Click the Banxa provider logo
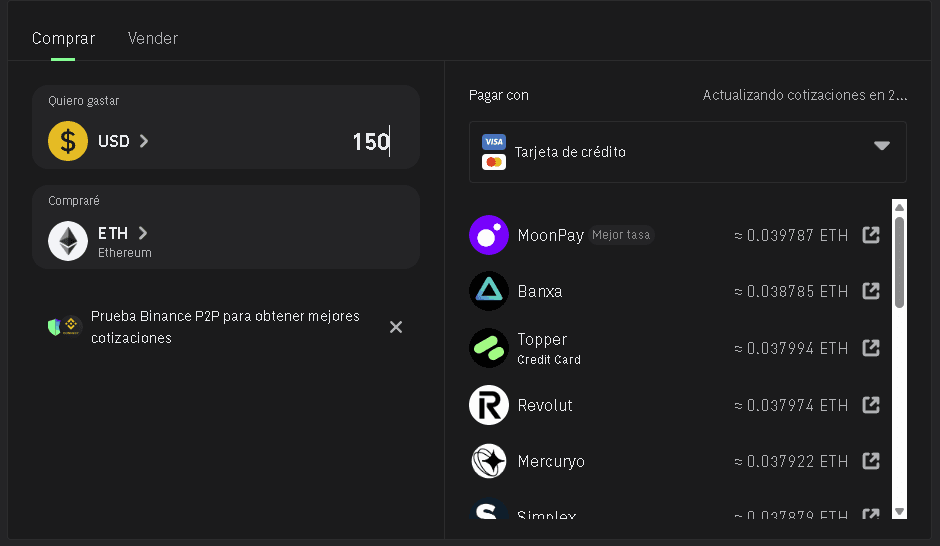The height and width of the screenshot is (546, 940). pyautogui.click(x=489, y=291)
